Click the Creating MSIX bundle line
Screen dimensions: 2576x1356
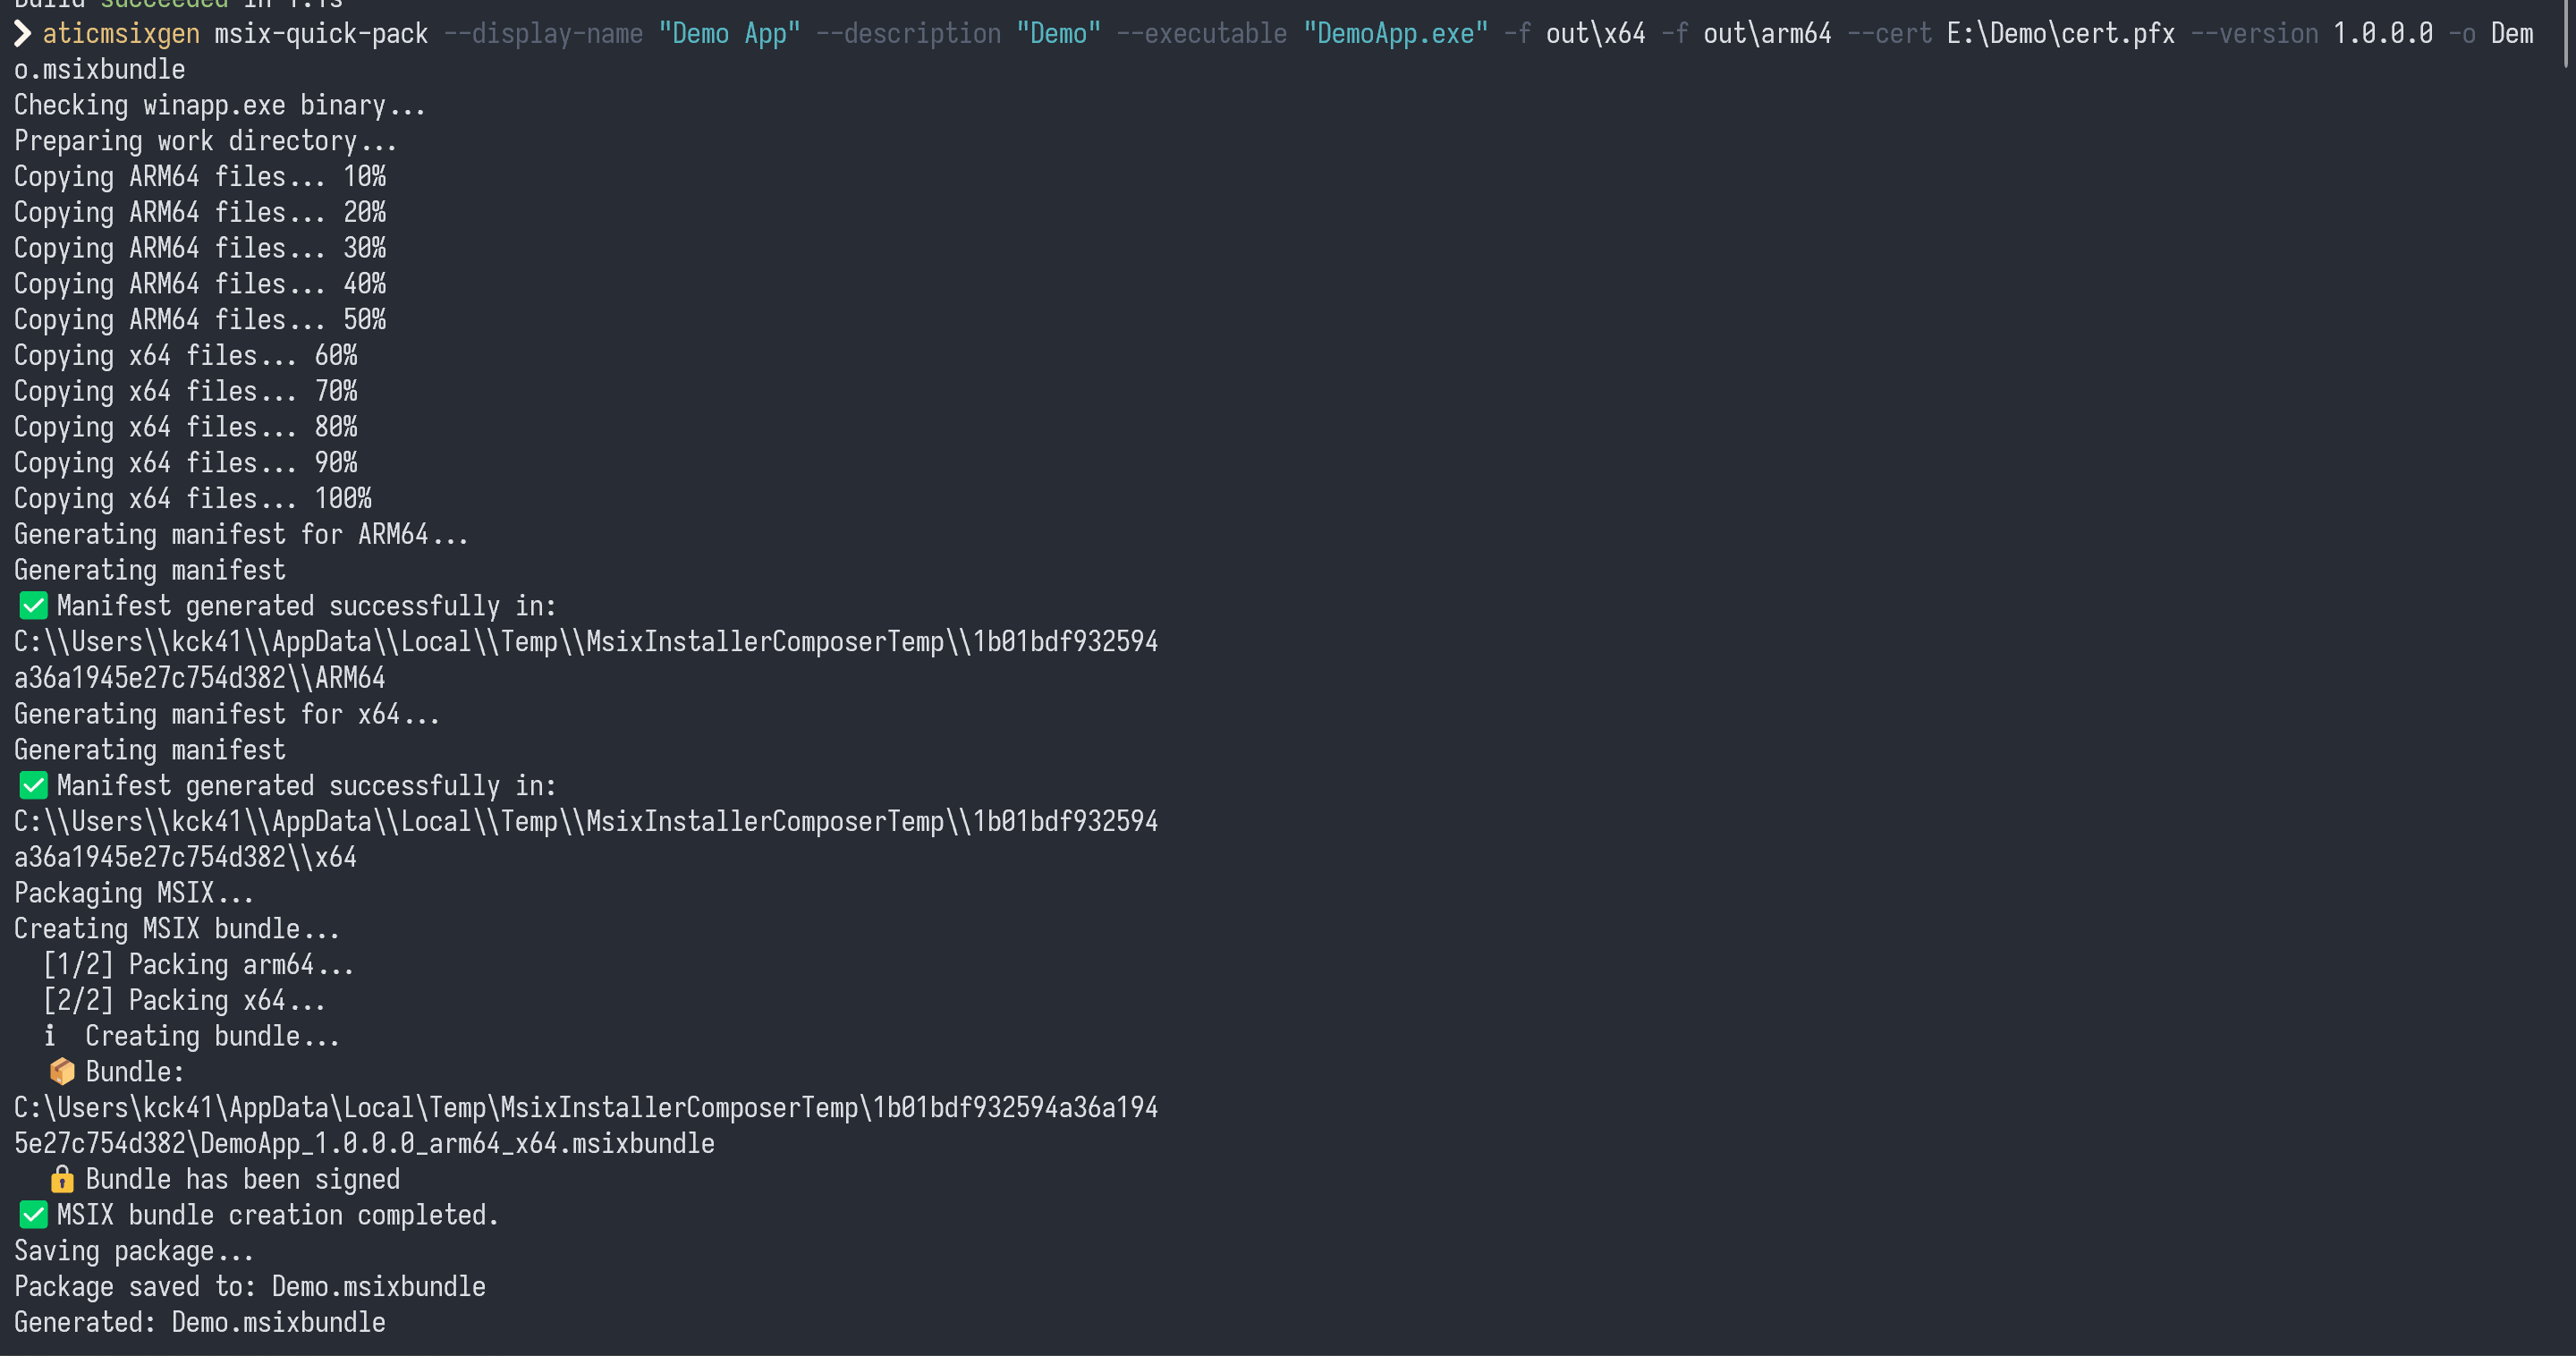[177, 929]
